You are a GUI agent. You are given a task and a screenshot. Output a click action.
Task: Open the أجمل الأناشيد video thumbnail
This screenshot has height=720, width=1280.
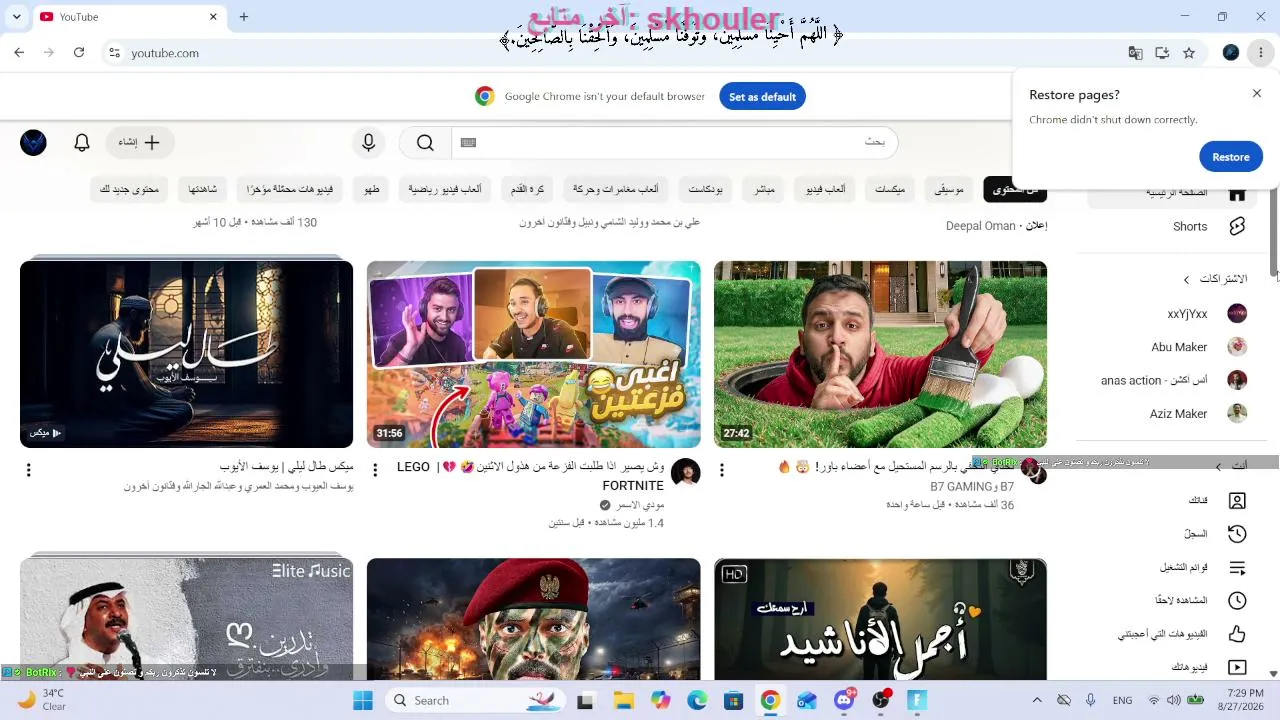point(880,619)
